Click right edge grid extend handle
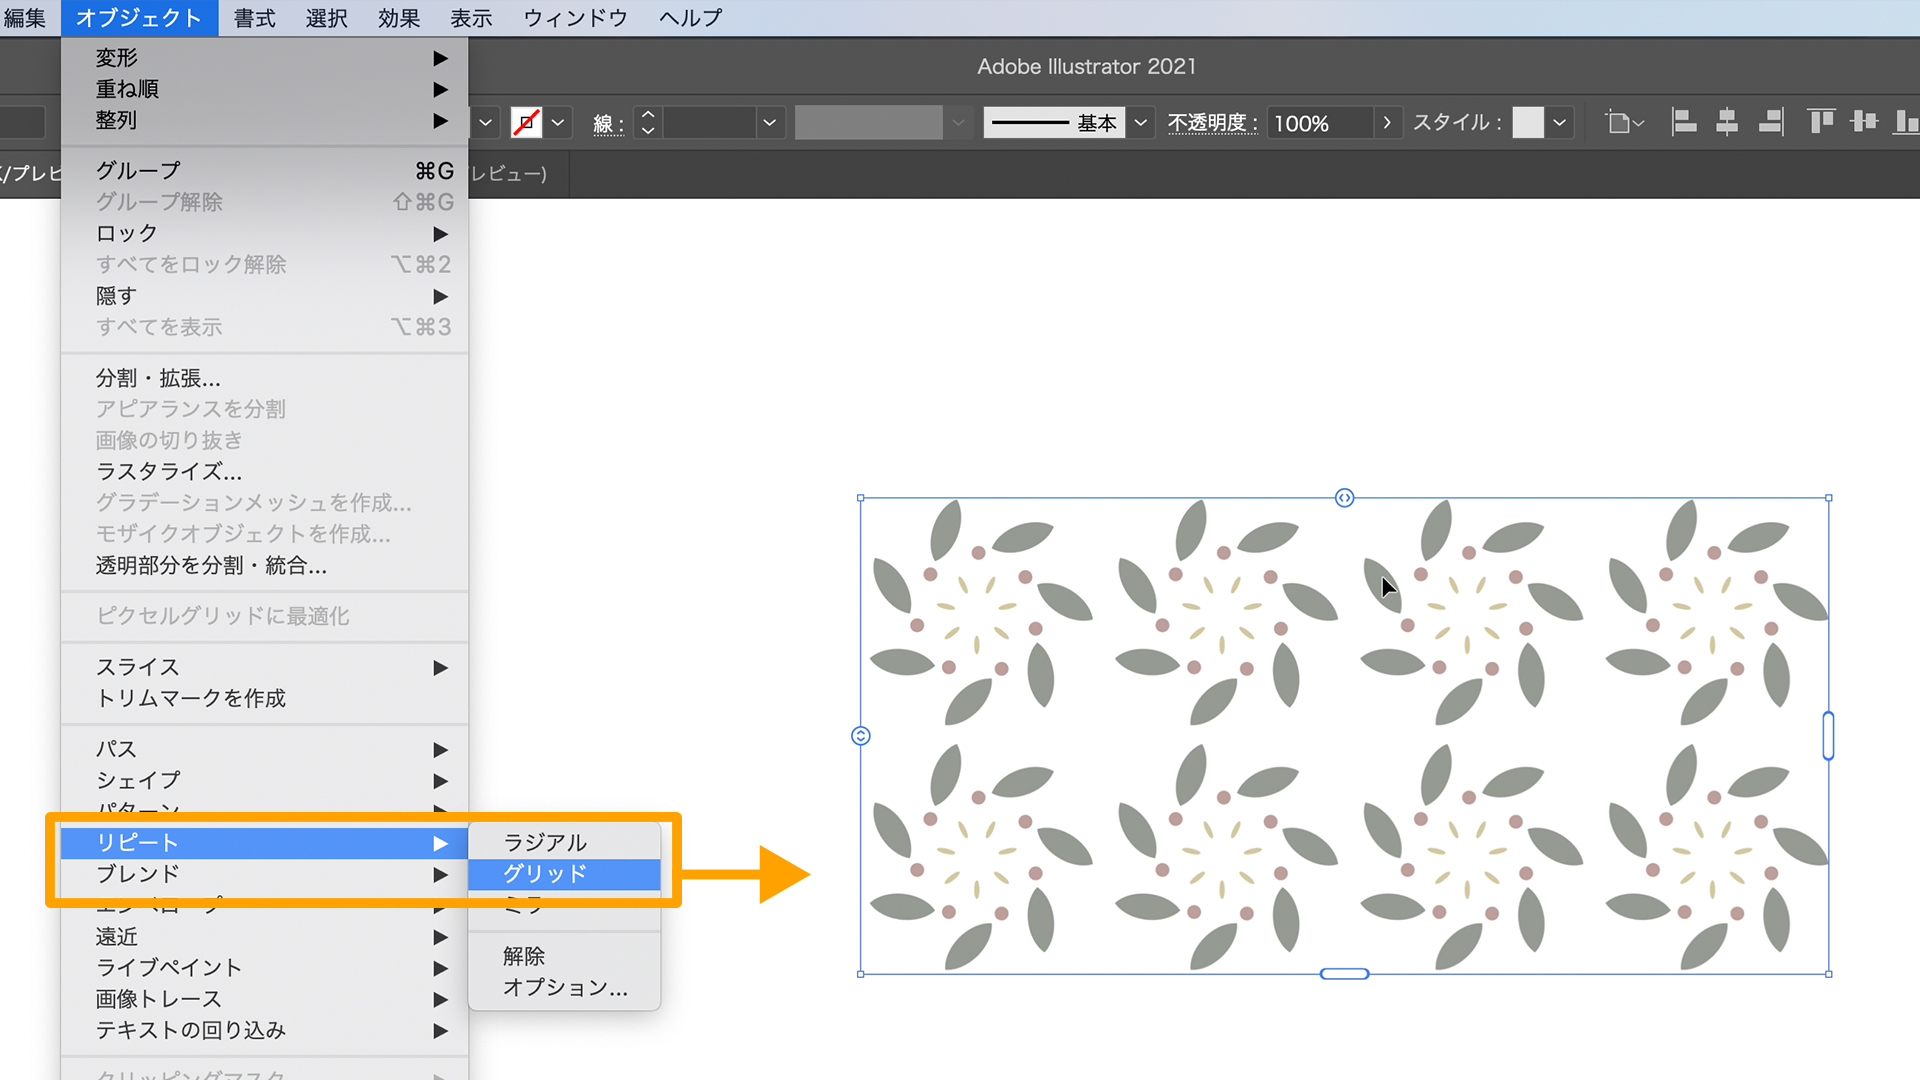 (x=1828, y=736)
